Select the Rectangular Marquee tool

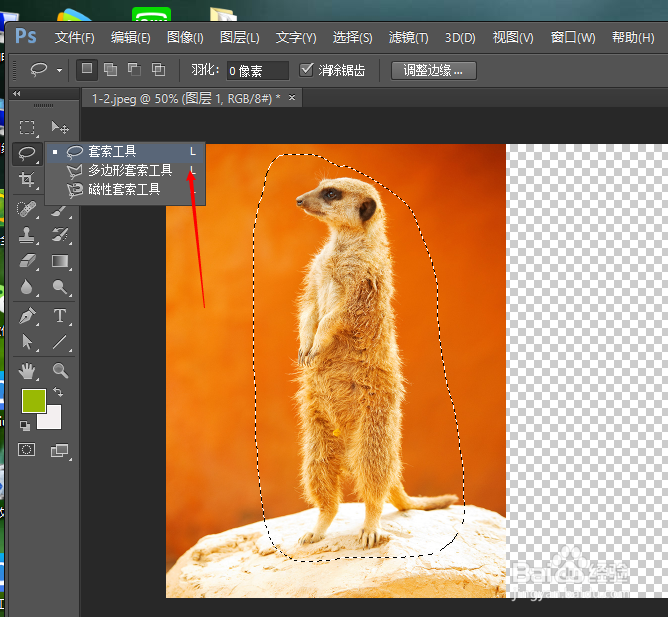point(27,127)
